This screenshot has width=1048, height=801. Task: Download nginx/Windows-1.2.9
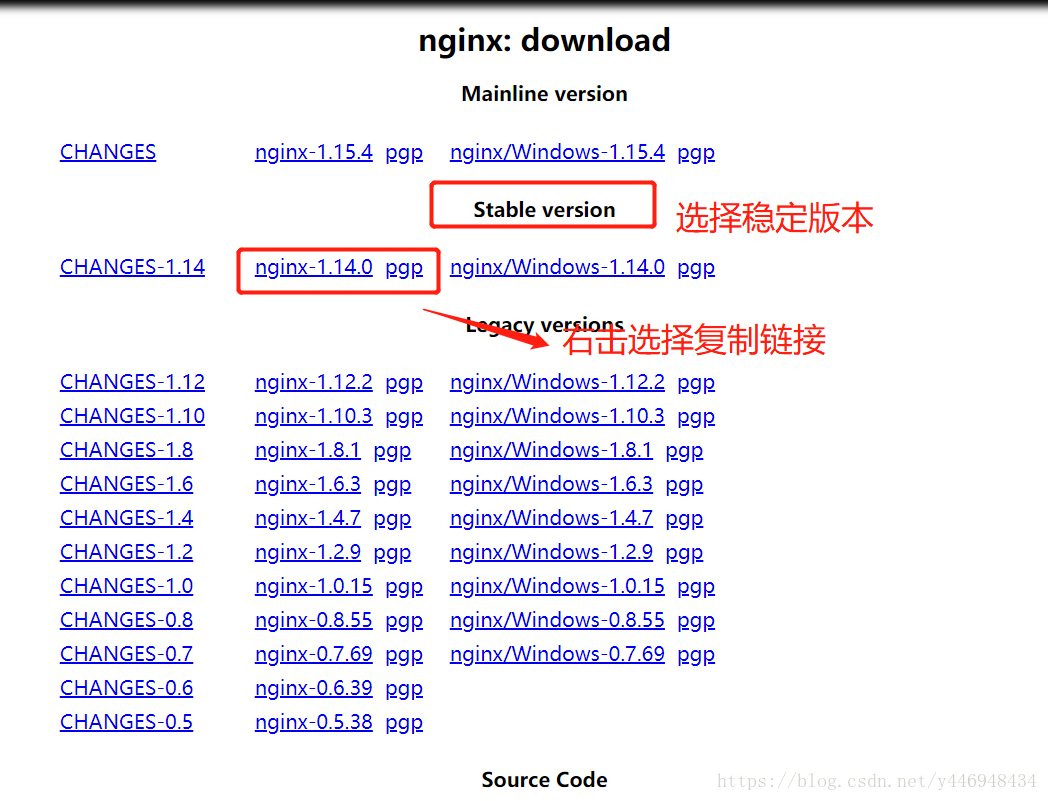point(551,553)
